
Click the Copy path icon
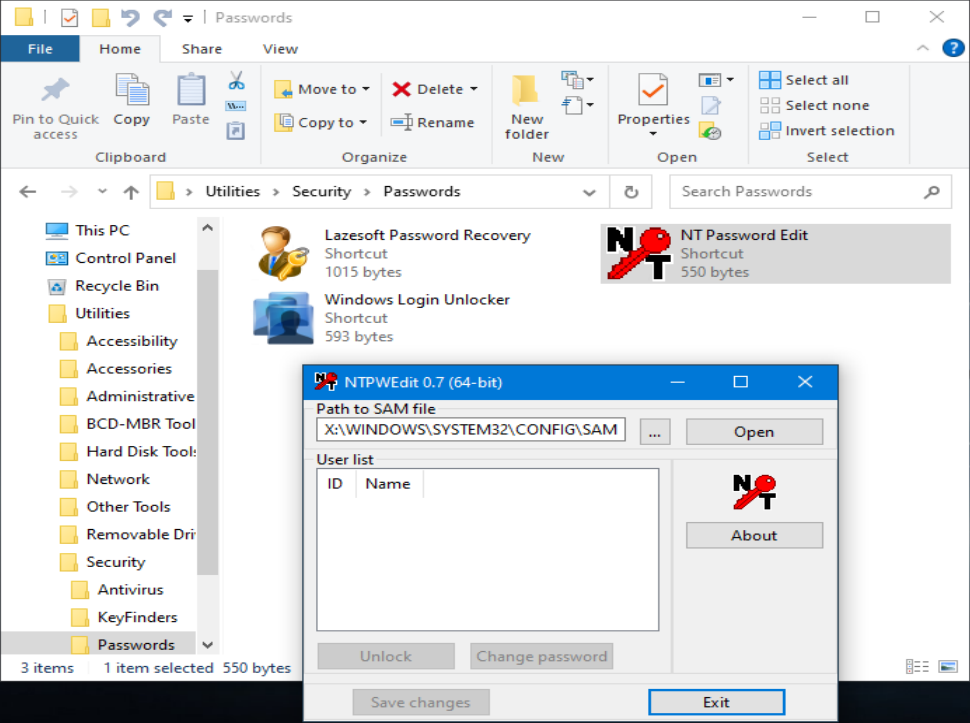(236, 106)
